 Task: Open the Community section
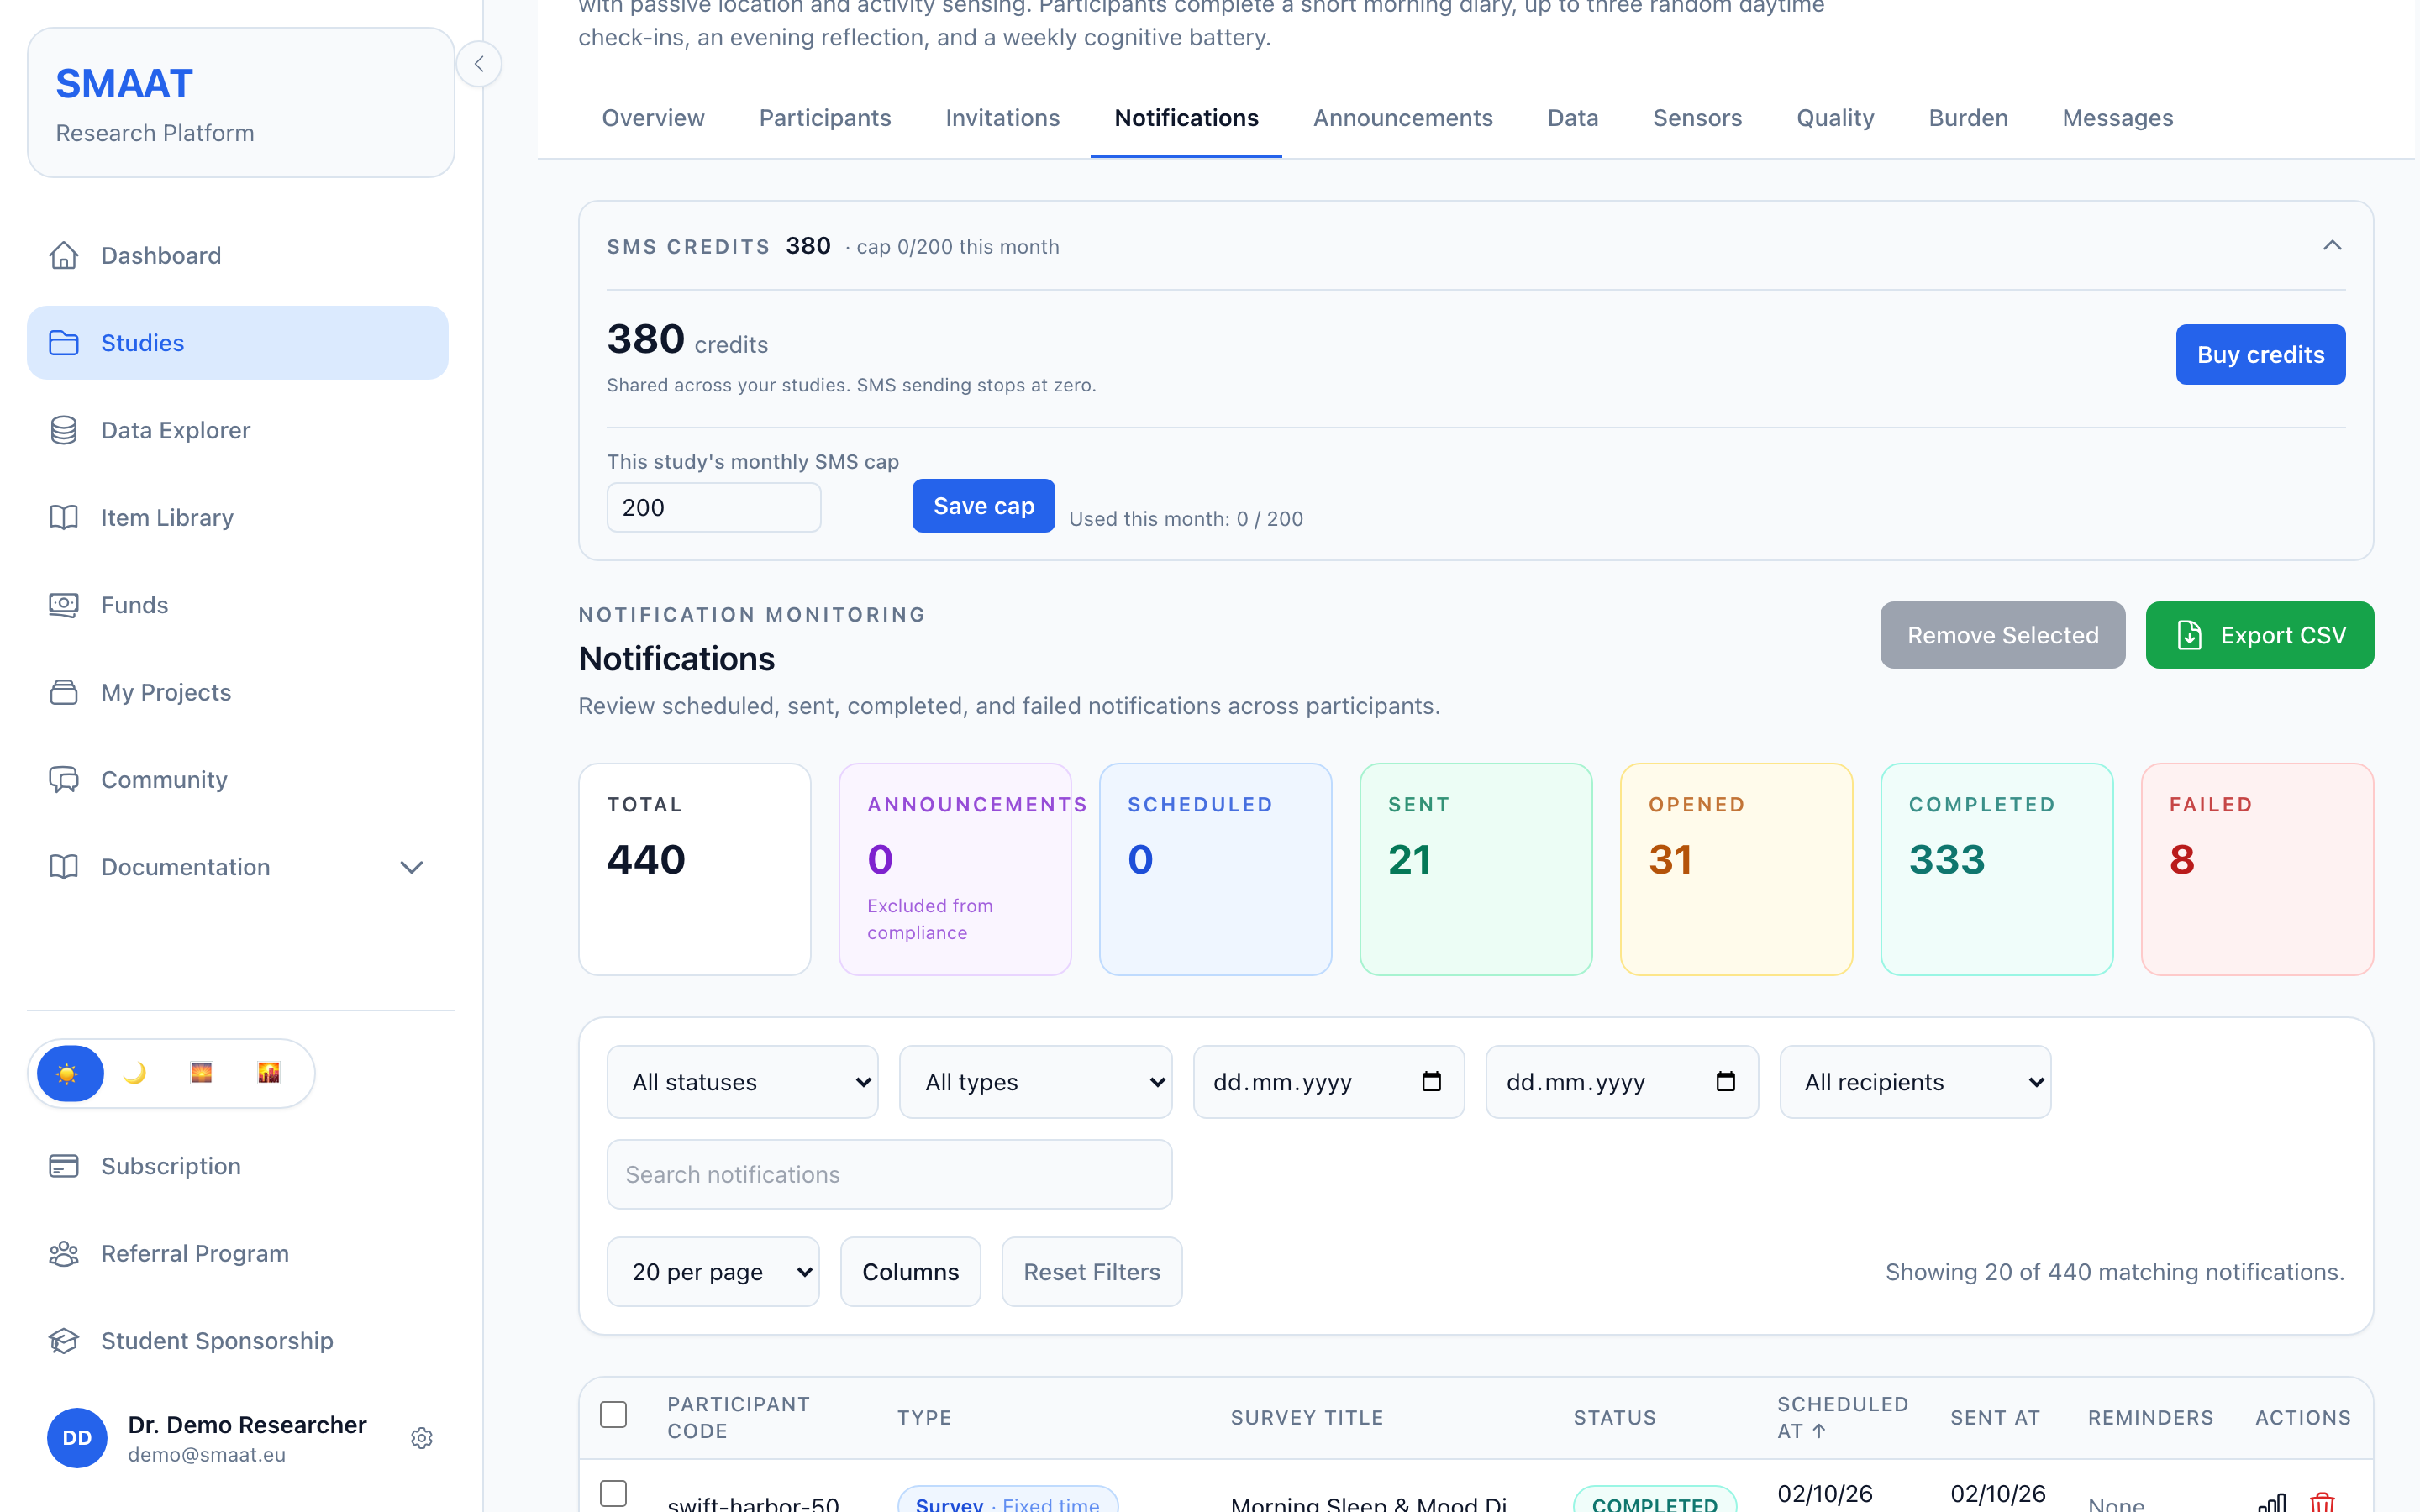coord(238,779)
